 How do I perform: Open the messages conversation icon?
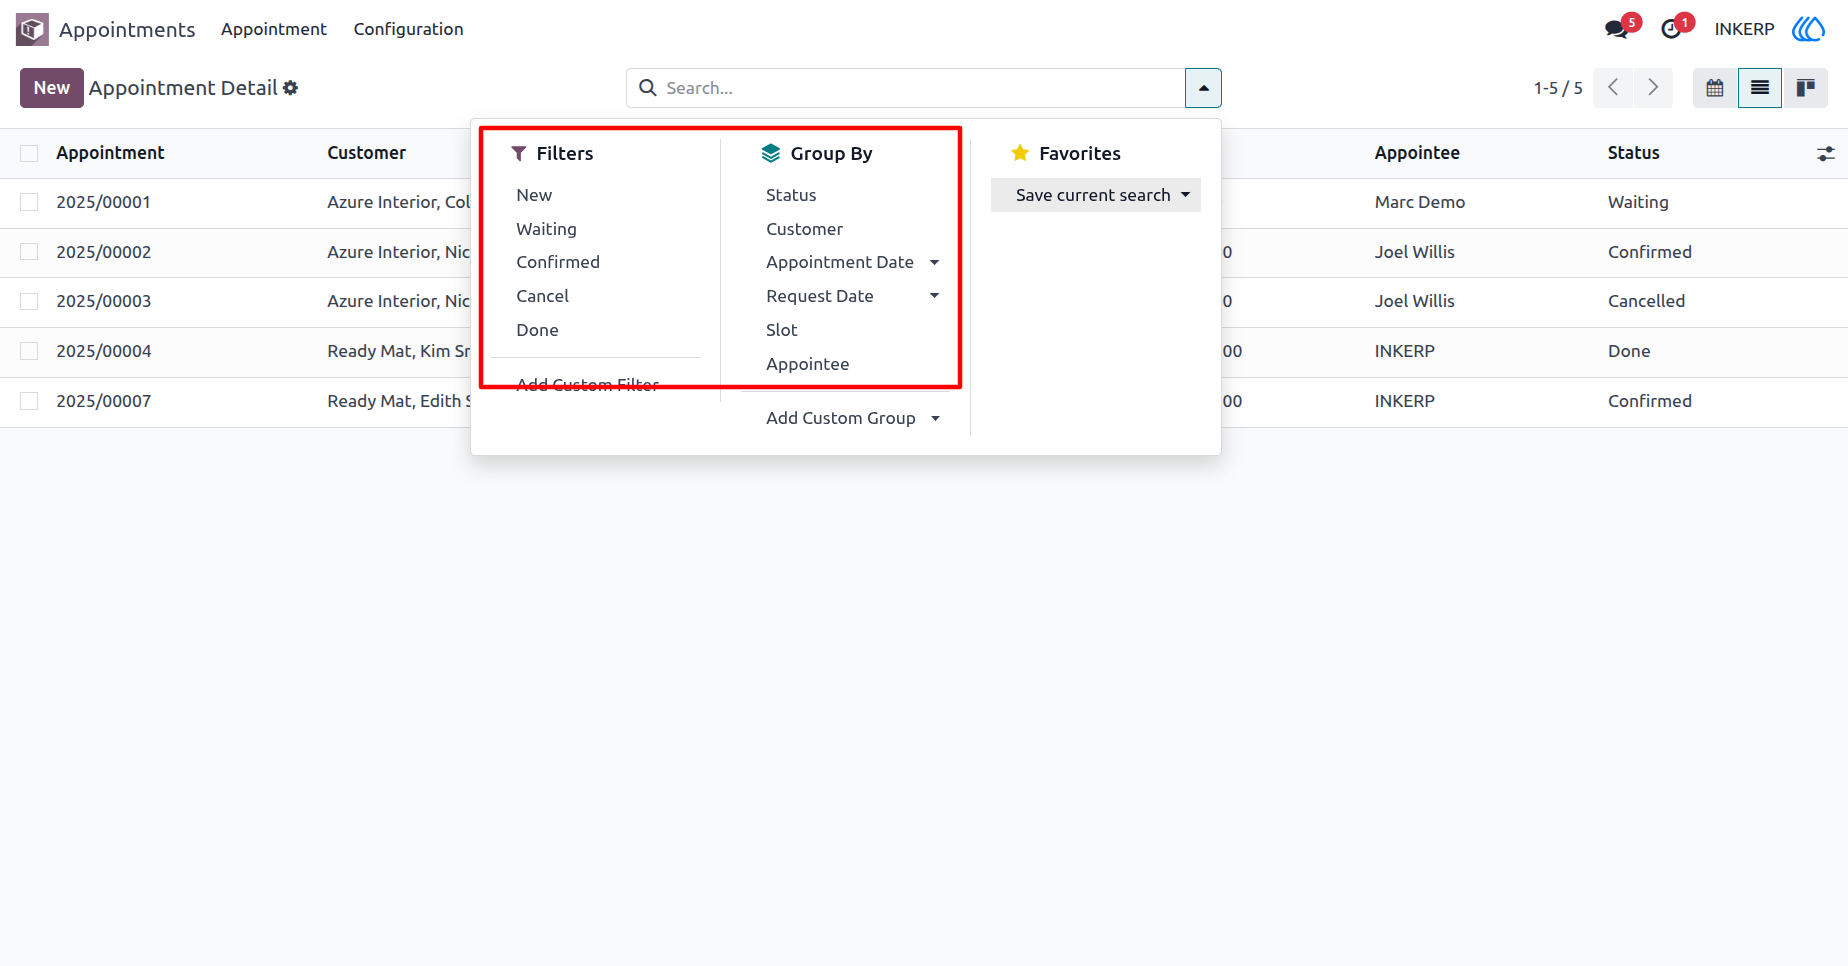point(1616,29)
